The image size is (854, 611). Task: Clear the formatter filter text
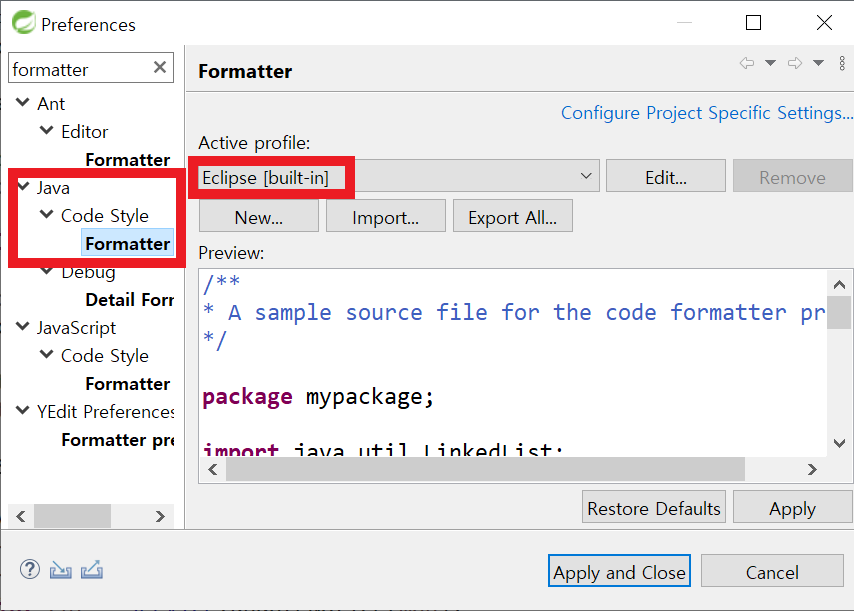coord(160,68)
